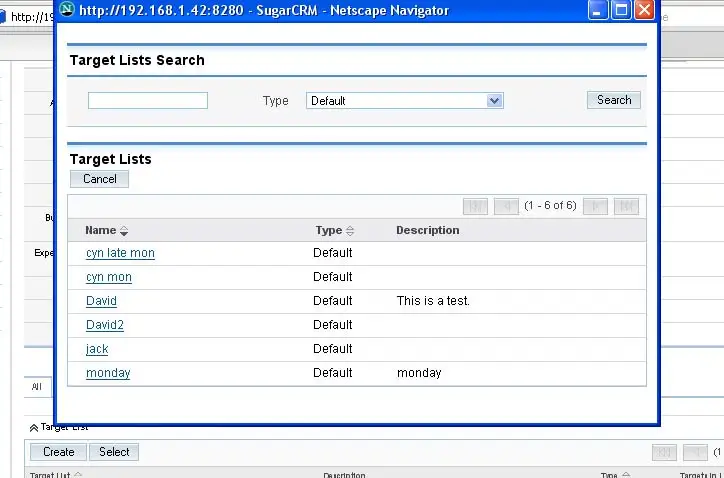Screen dimensions: 724x478
Task: Open the 'cyn late mon' target list
Action: [x=120, y=253]
